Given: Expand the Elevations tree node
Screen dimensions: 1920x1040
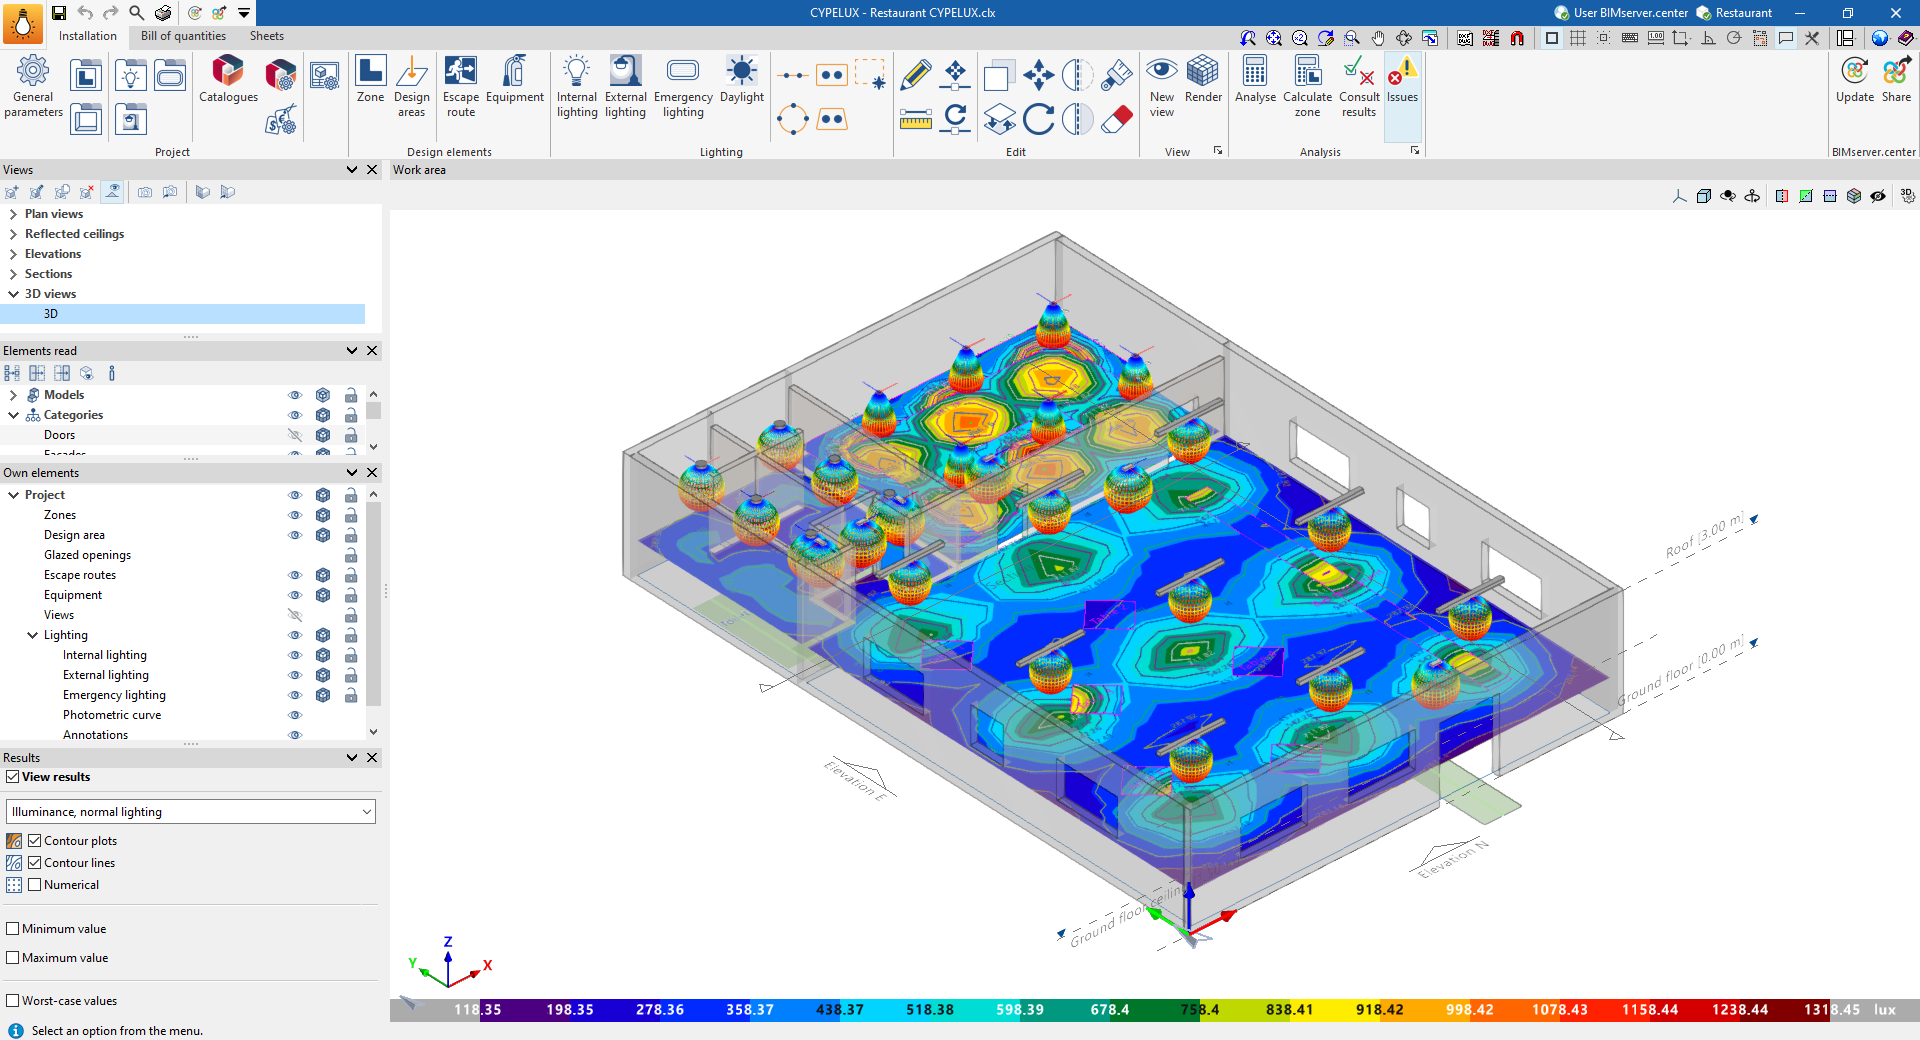Looking at the screenshot, I should (x=13, y=254).
